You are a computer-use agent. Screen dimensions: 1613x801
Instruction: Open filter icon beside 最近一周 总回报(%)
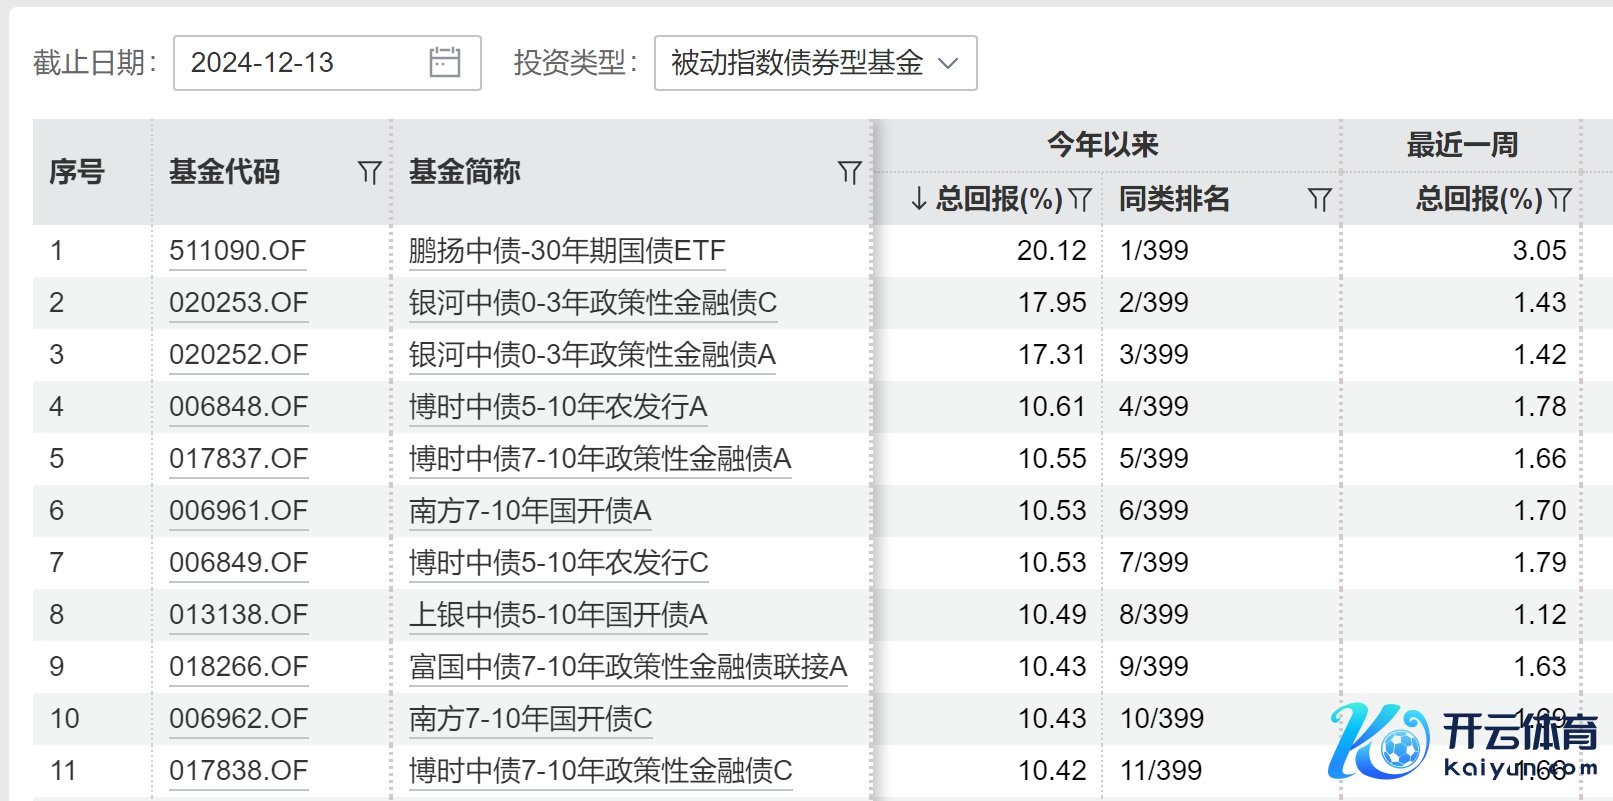[1560, 199]
